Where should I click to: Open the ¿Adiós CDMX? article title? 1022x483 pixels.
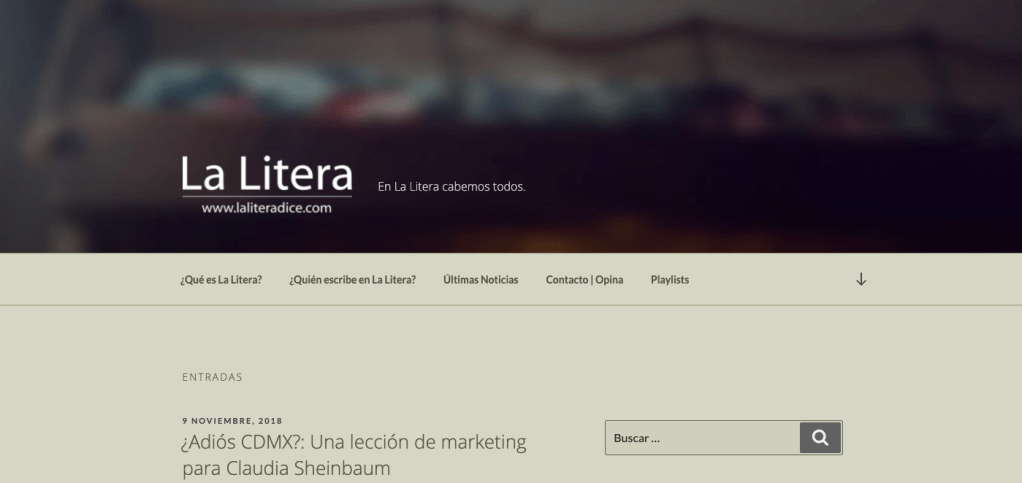354,442
